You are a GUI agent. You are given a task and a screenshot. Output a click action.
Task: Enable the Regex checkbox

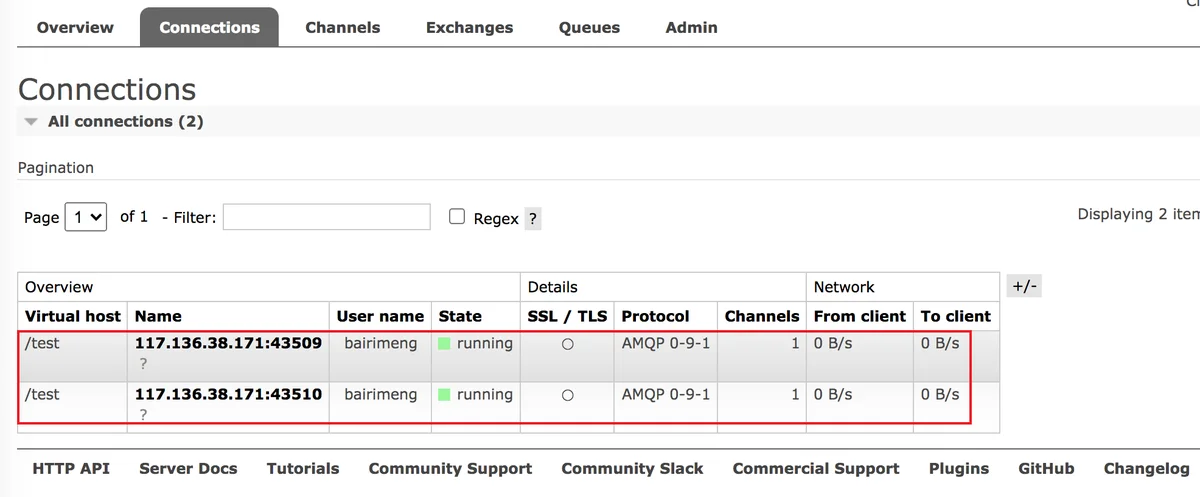point(457,217)
